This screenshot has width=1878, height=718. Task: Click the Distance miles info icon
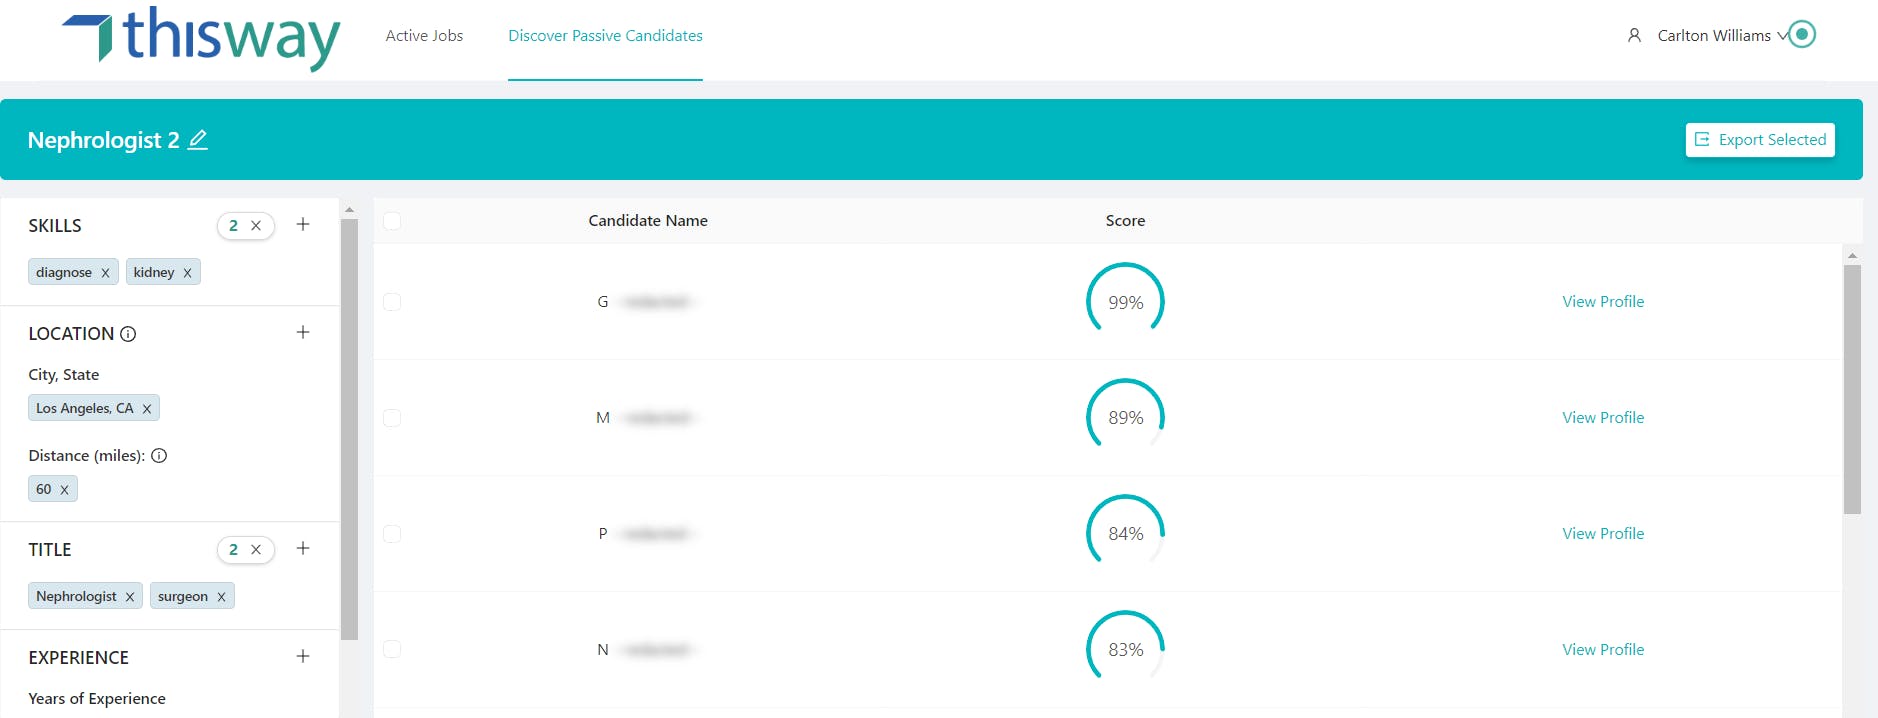[x=159, y=456]
